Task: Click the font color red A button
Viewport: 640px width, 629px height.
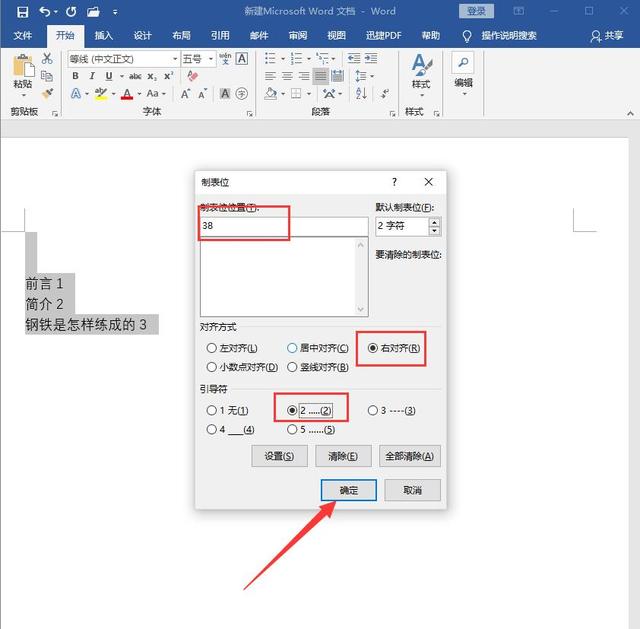Action: point(126,94)
